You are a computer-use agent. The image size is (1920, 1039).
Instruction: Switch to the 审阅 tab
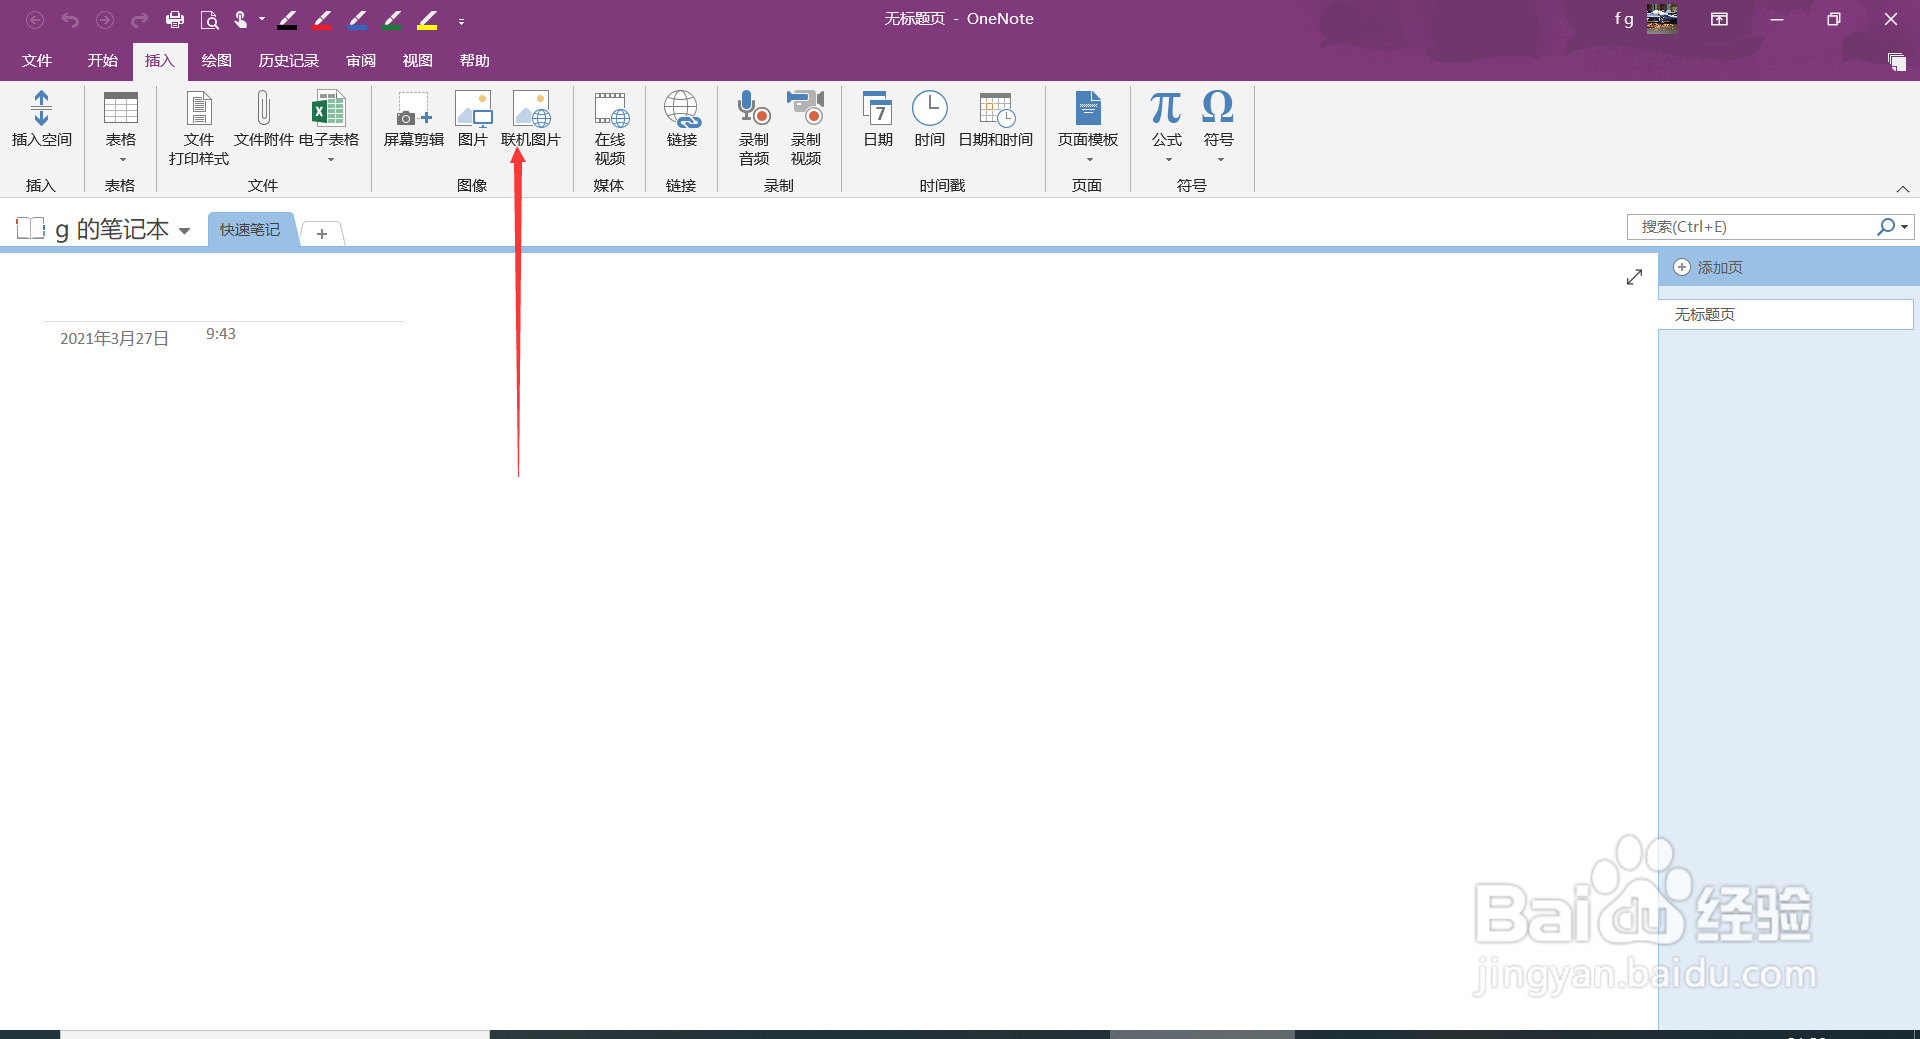coord(361,61)
